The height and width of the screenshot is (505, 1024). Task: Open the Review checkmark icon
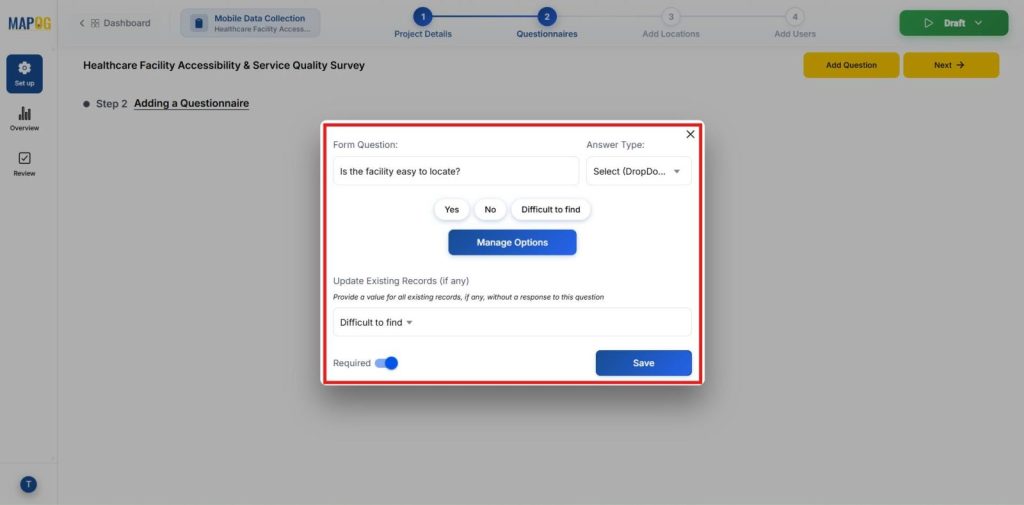pos(24,158)
